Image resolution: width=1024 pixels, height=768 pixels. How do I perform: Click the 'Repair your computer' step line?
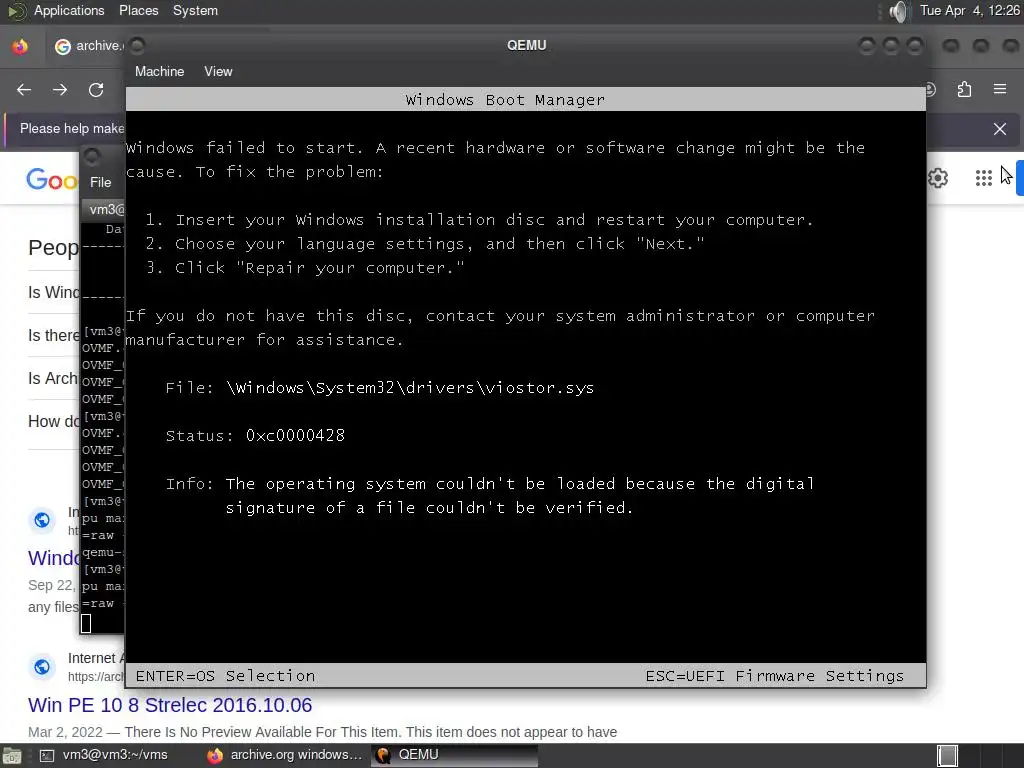coord(304,268)
